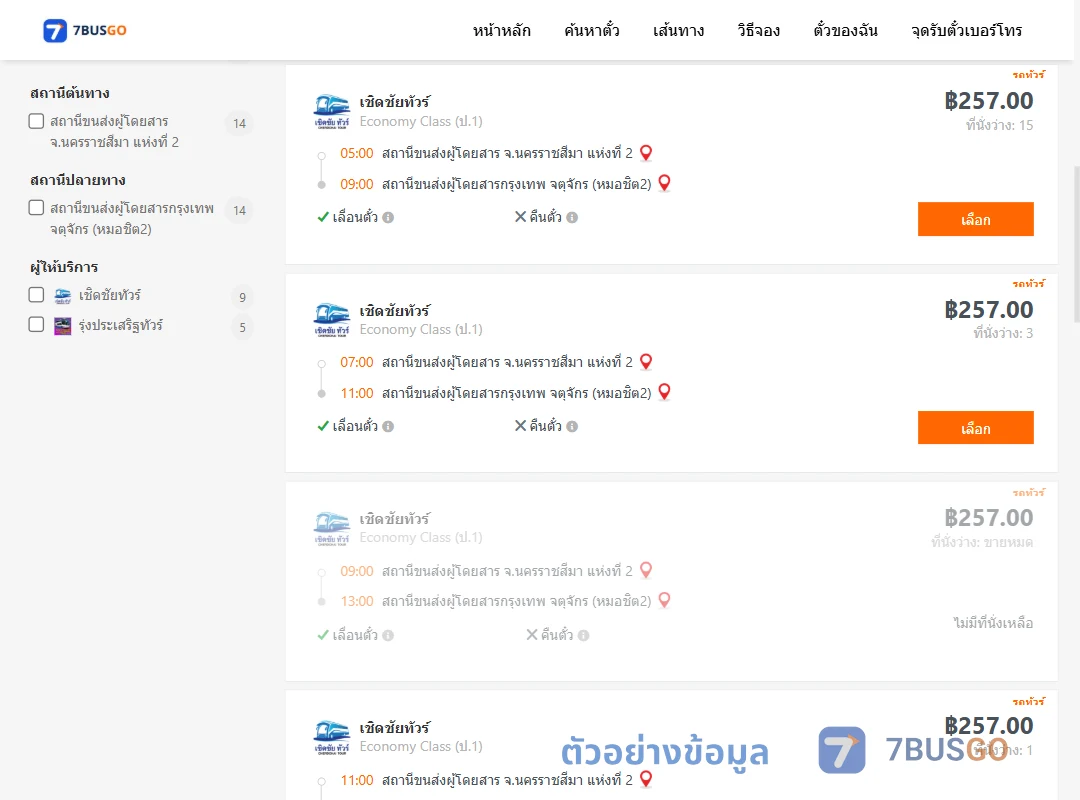Open the จุดรับตั๋วเบอร์โทร menu item
This screenshot has height=800, width=1080.
coord(966,30)
